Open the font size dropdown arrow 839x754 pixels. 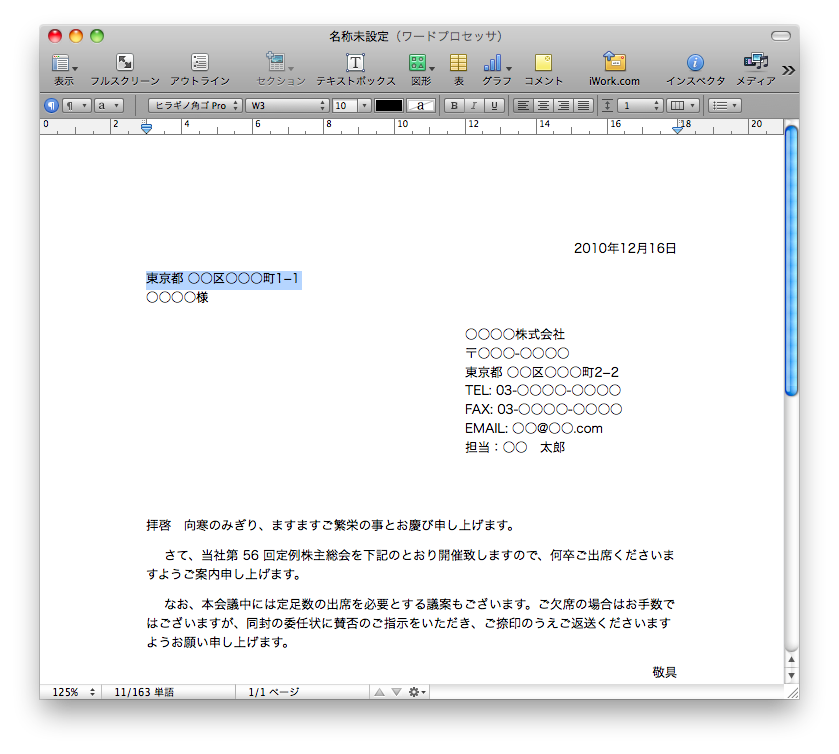click(365, 105)
